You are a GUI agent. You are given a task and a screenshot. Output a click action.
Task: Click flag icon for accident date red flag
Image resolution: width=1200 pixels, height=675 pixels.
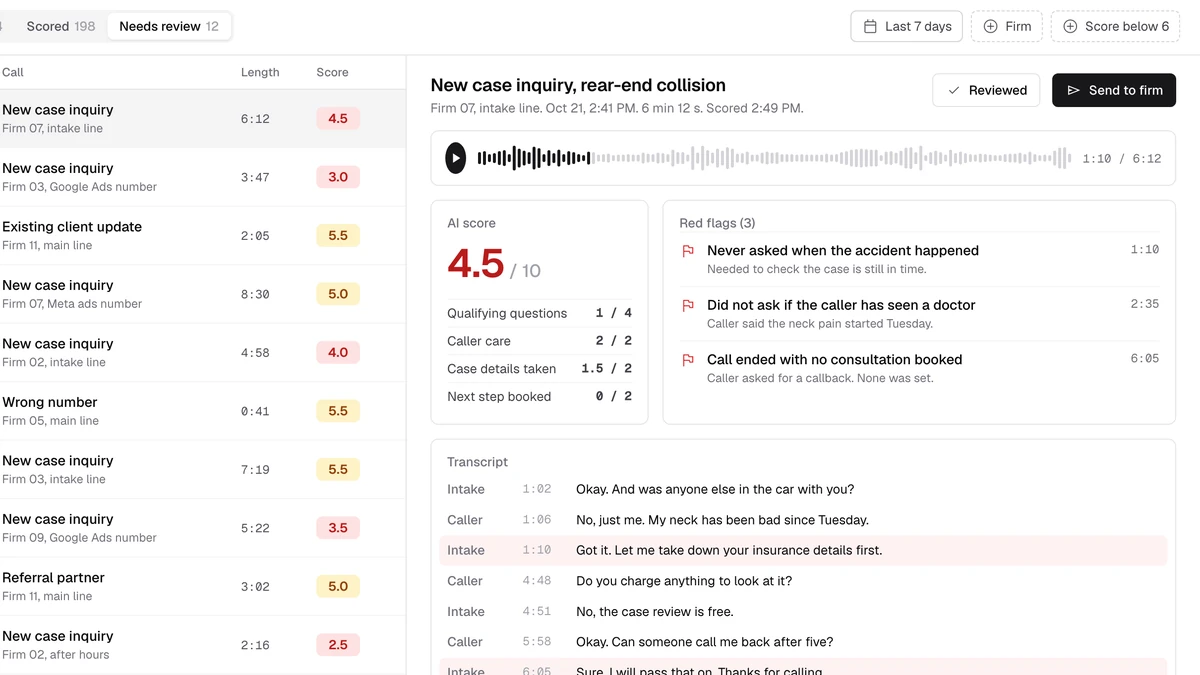(688, 251)
